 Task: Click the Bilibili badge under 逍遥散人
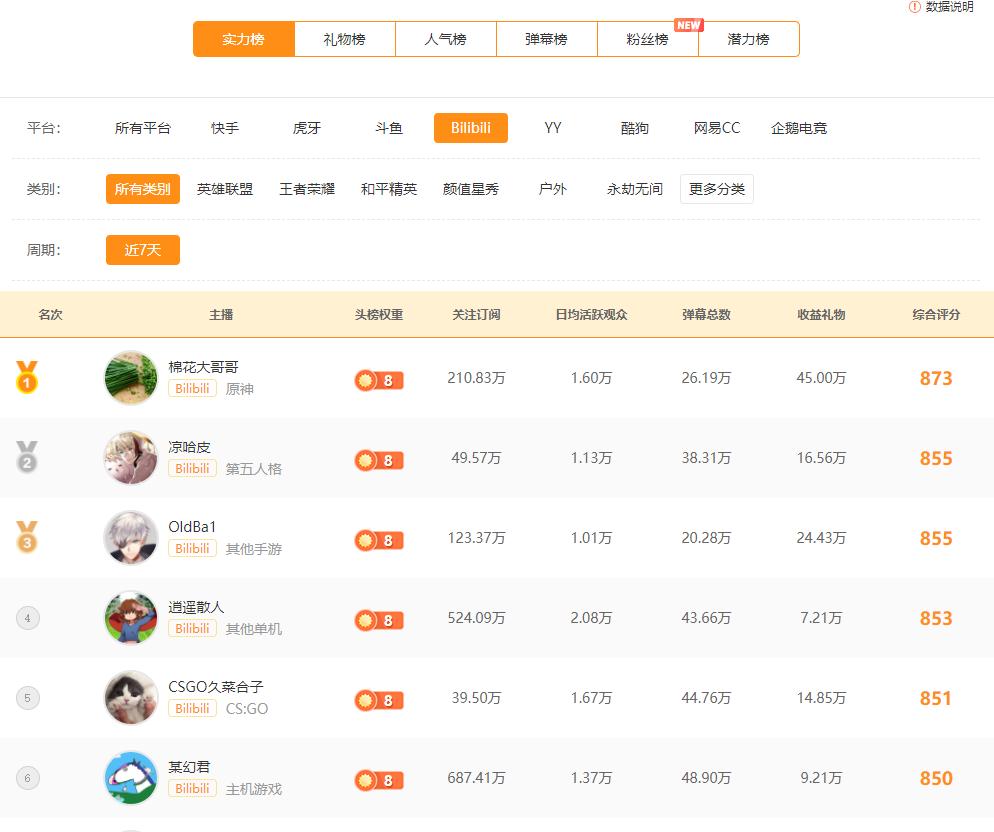[x=192, y=628]
